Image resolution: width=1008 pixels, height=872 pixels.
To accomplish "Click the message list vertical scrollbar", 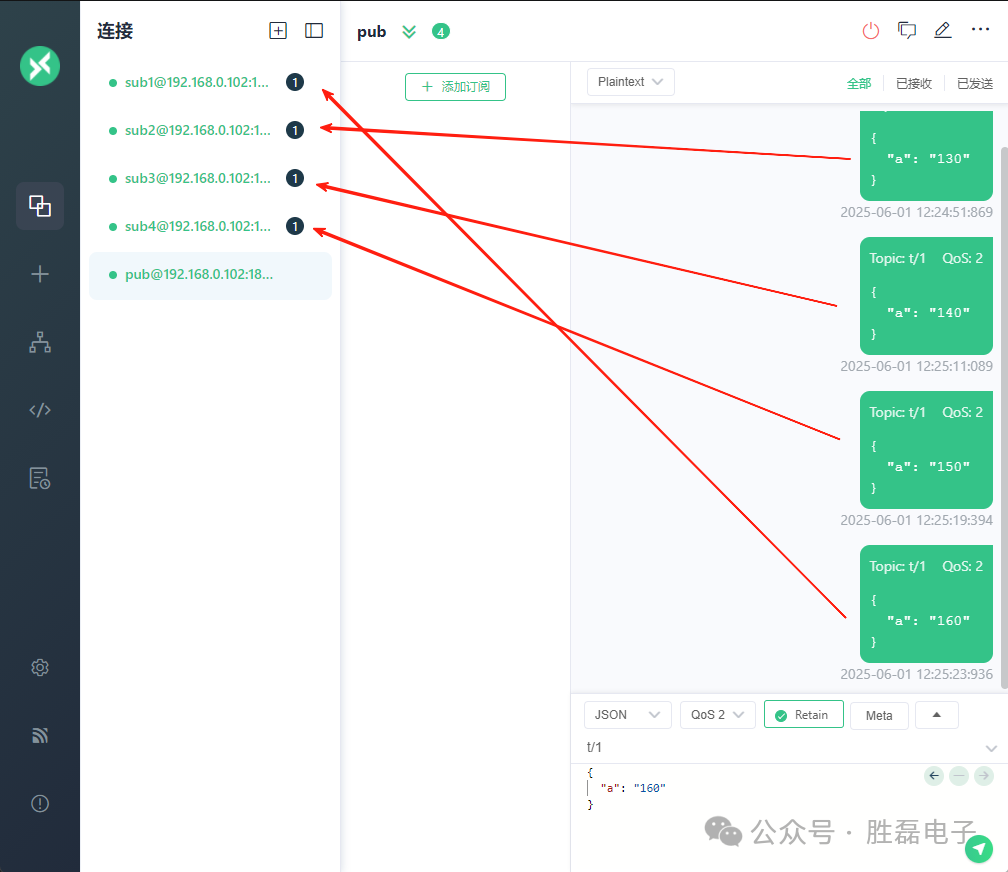I will click(x=1004, y=418).
